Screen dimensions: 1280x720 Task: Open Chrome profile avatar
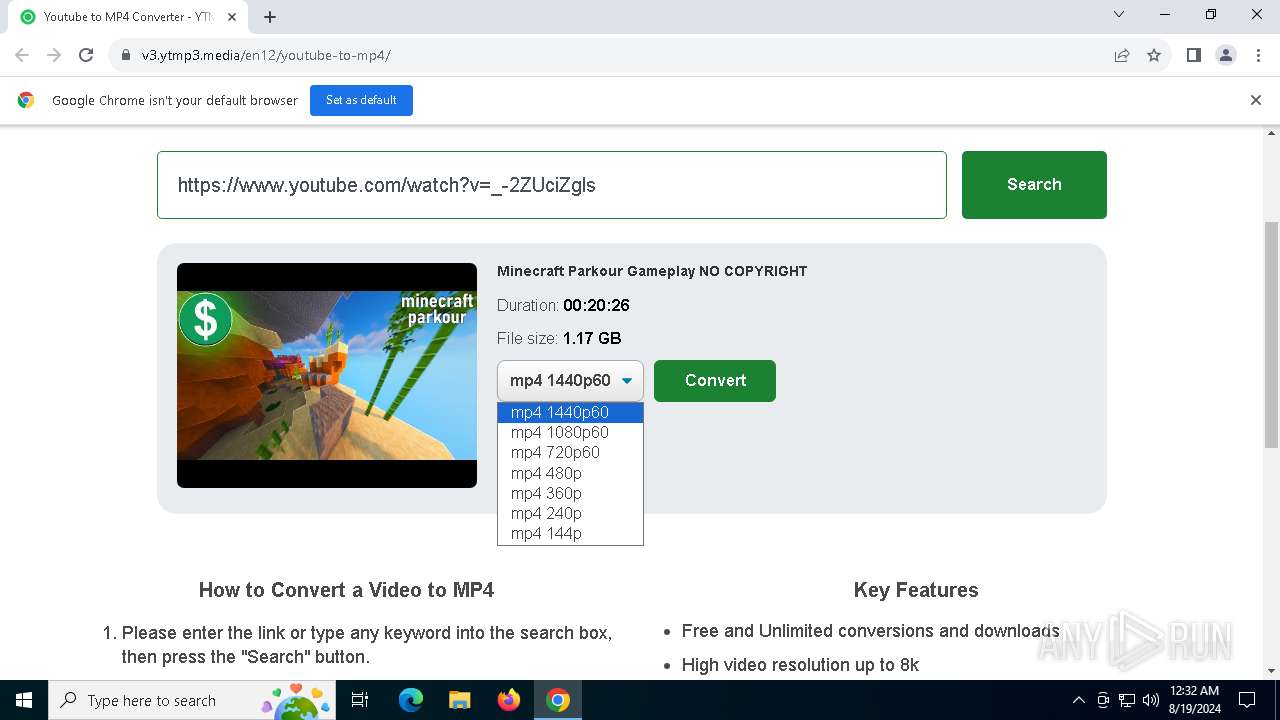pos(1226,55)
